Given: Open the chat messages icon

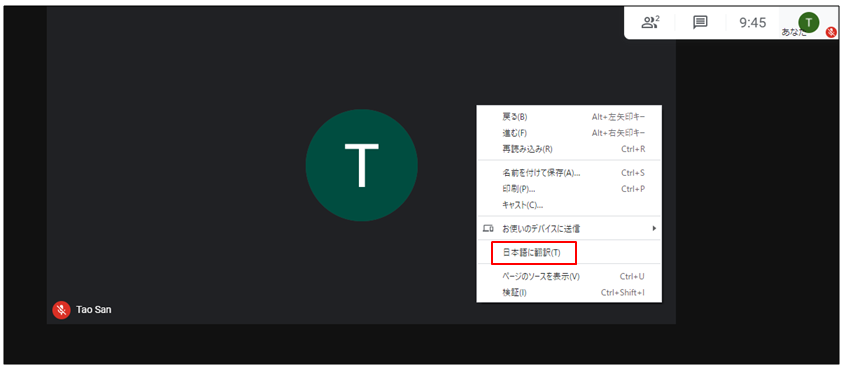Looking at the screenshot, I should point(700,22).
